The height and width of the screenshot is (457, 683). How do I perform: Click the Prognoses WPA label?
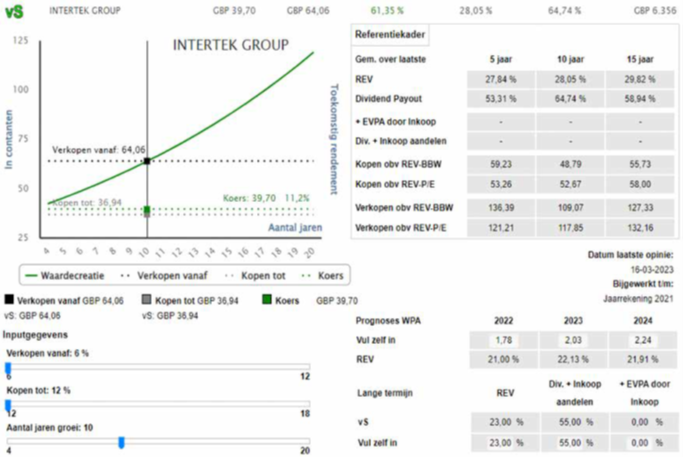(388, 321)
